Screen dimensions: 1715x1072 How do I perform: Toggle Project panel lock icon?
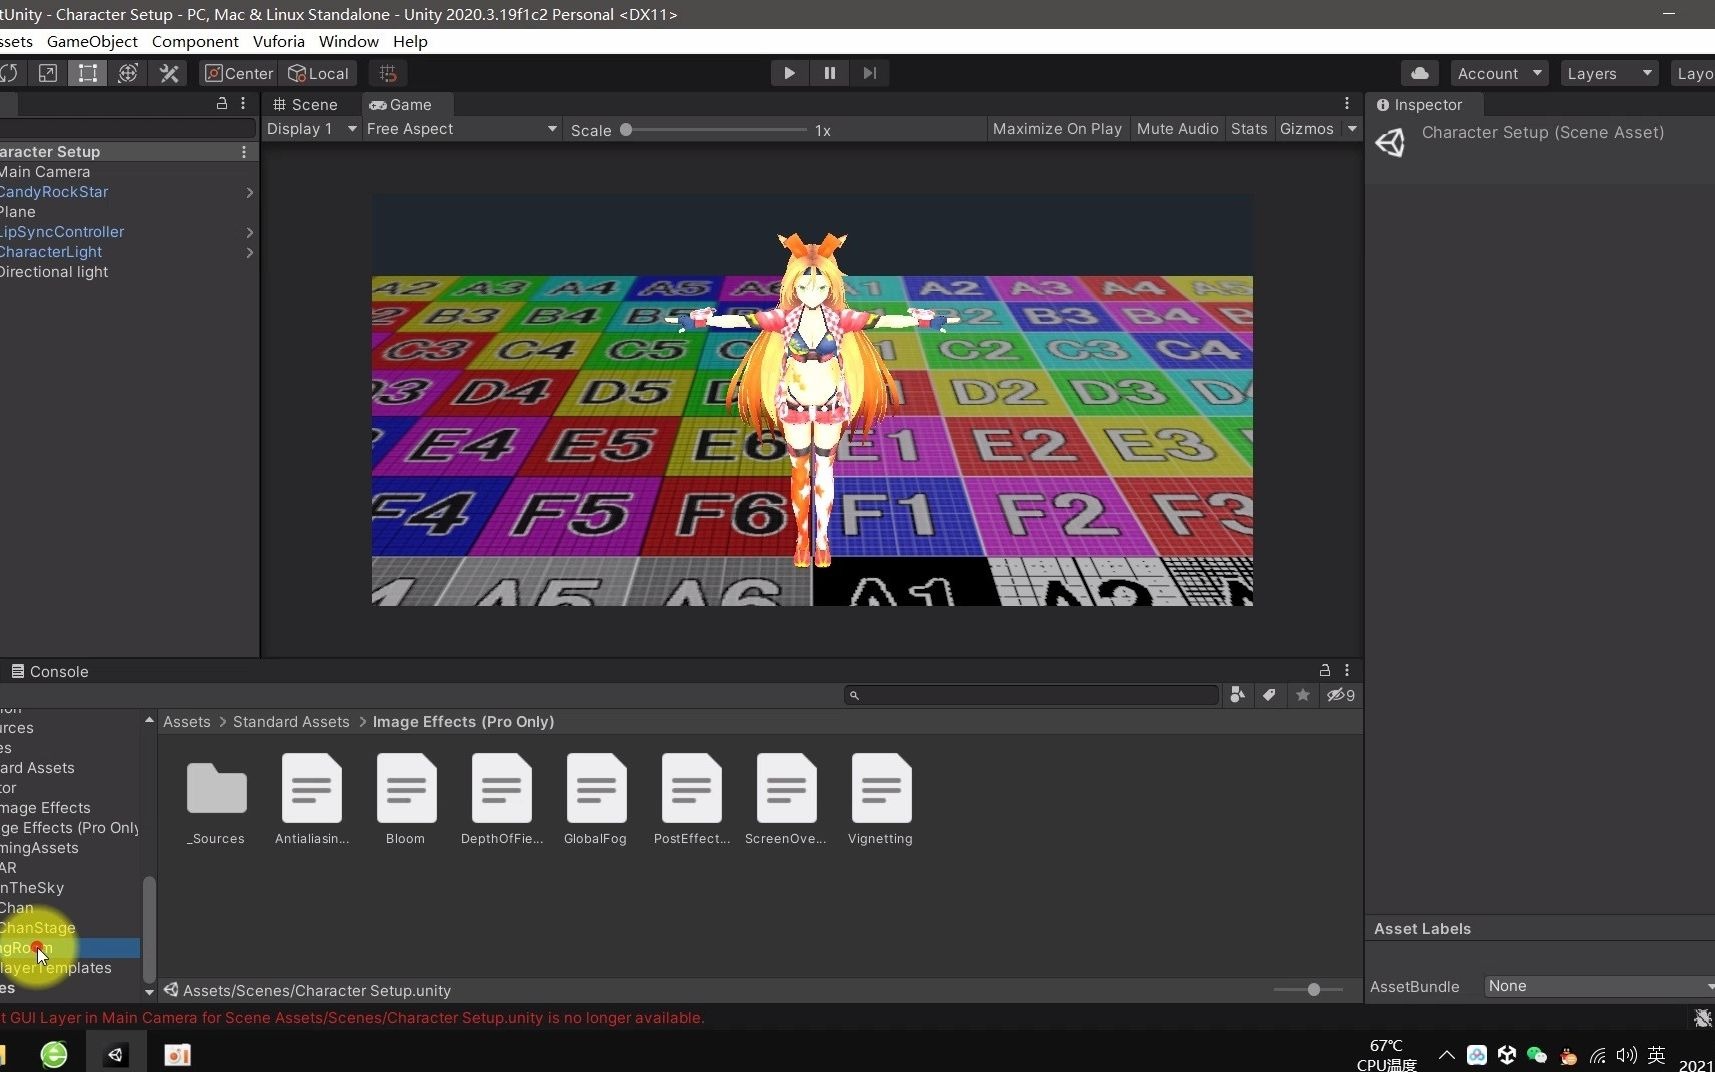click(1325, 670)
